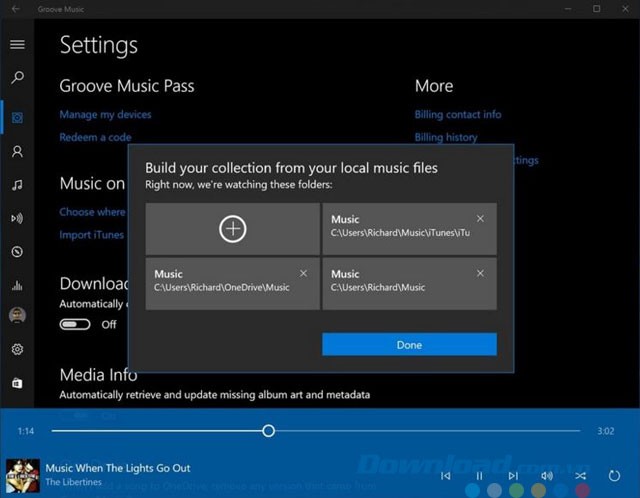Click the user account avatar in sidebar

pyautogui.click(x=17, y=316)
